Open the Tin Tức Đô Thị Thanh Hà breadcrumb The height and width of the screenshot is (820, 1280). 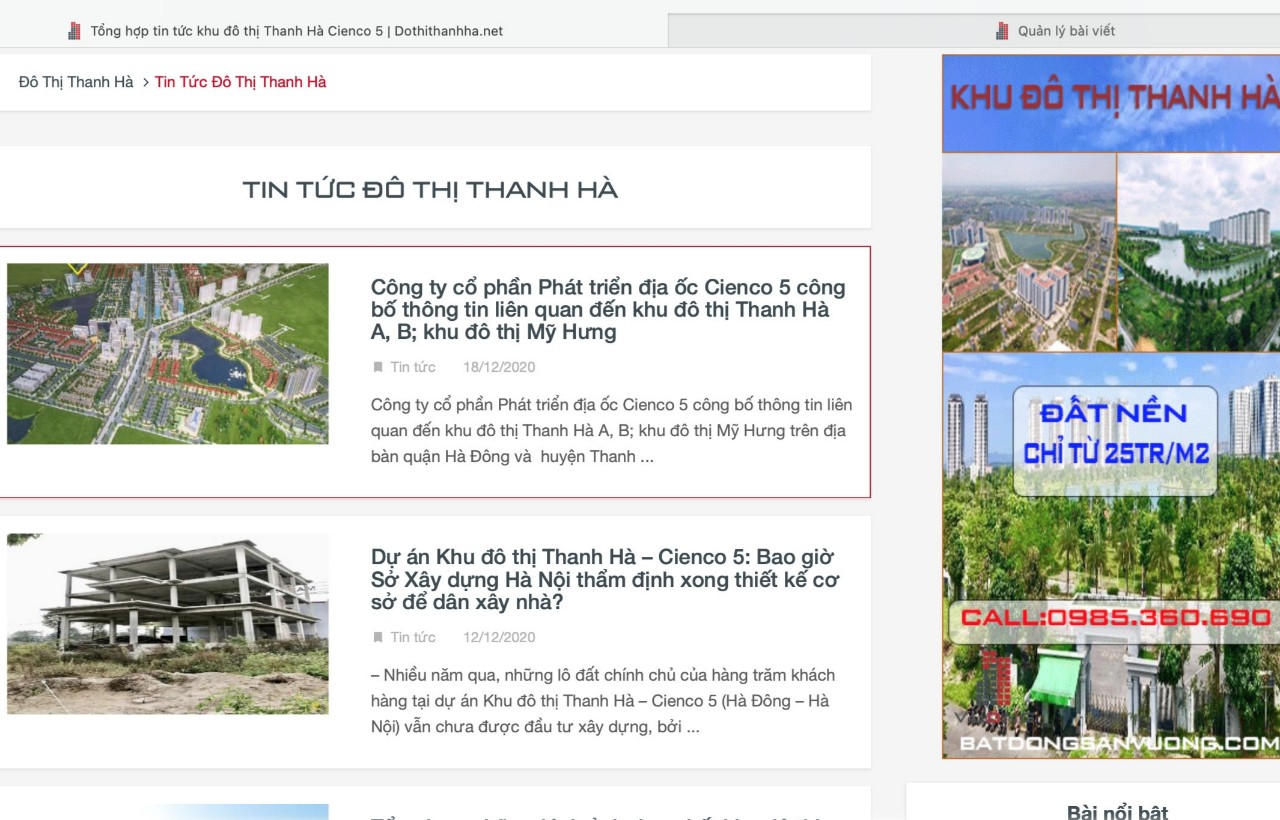click(x=241, y=82)
